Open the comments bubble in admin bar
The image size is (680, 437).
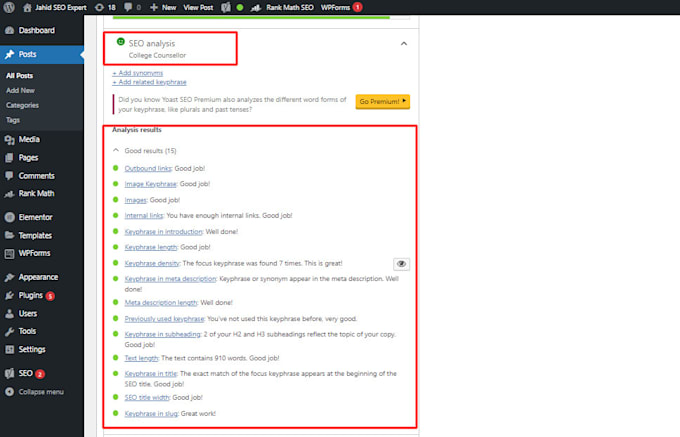(132, 7)
